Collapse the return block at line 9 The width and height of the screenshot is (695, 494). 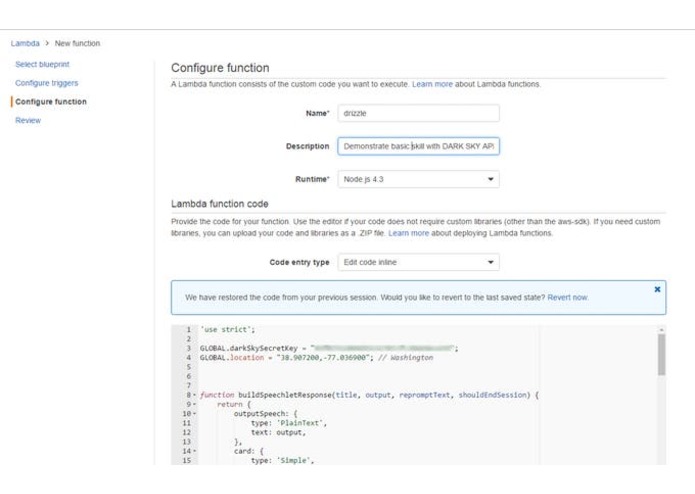pyautogui.click(x=195, y=404)
